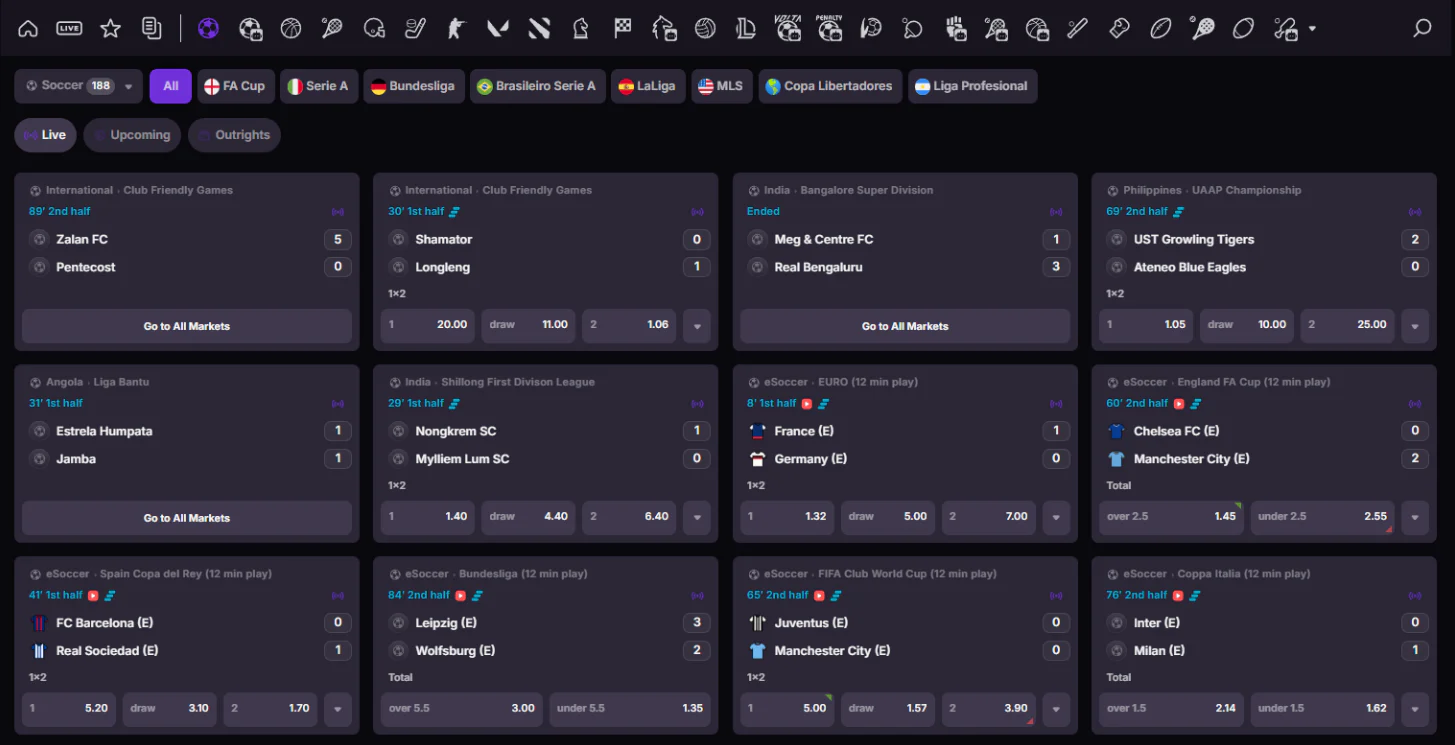
Task: Expand more markets for FC Barcelona (E) match
Action: 338,709
